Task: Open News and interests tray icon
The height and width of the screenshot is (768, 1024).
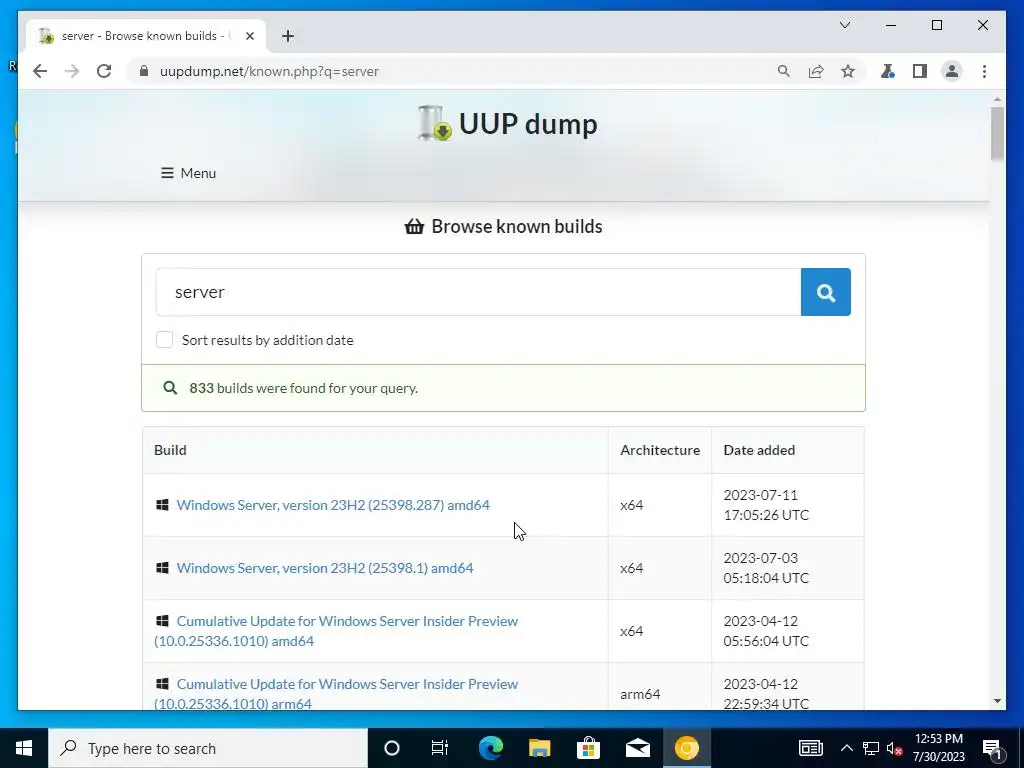Action: pyautogui.click(x=810, y=748)
